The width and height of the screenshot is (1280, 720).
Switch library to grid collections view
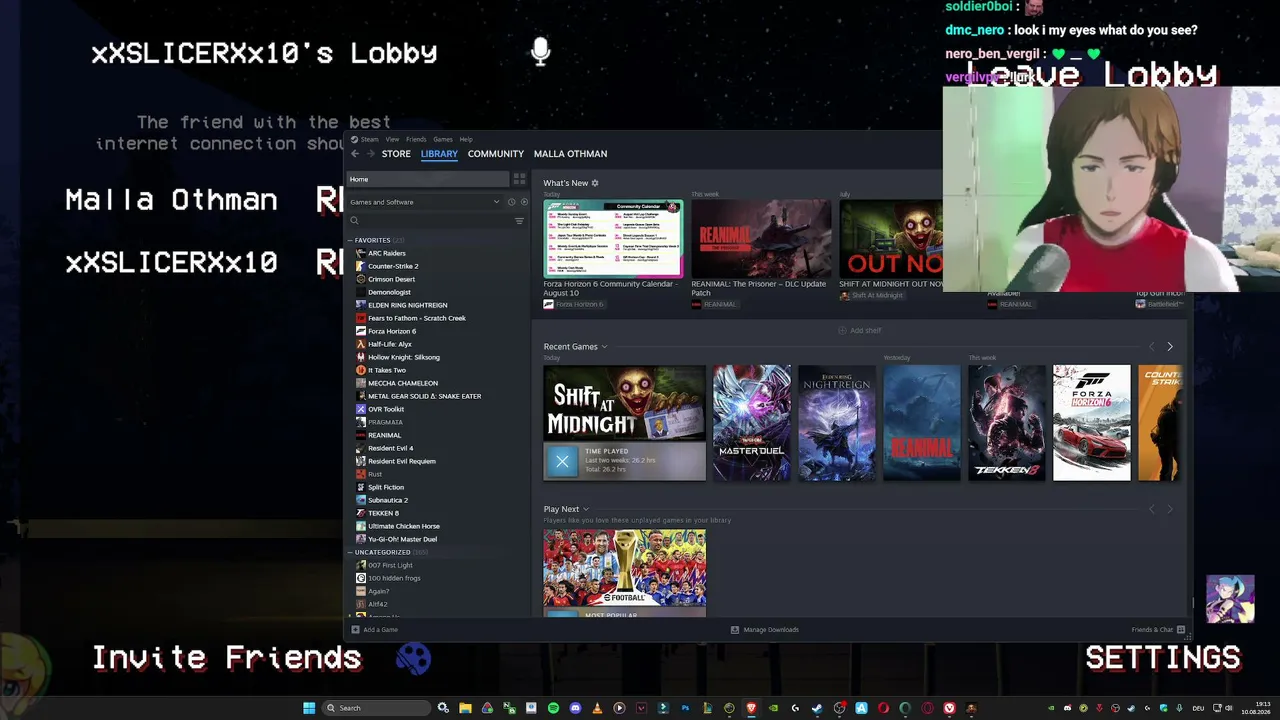point(519,179)
